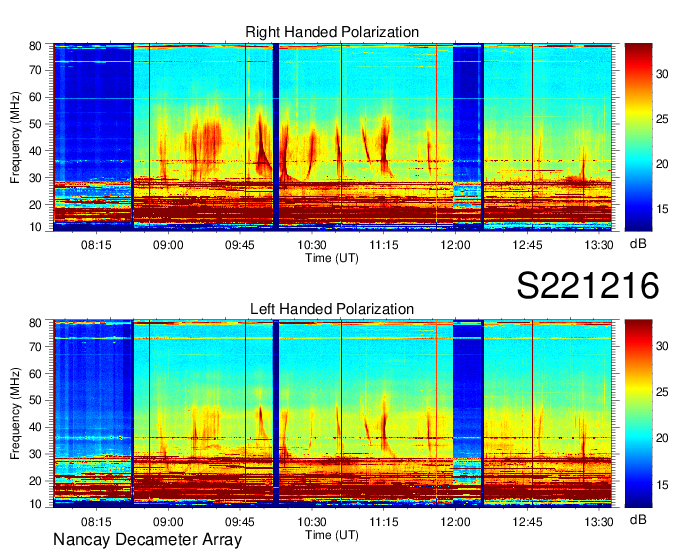Click the 50 MHz tick of Left Handed plot
Viewport: 680px width, 552px height.
(x=35, y=401)
